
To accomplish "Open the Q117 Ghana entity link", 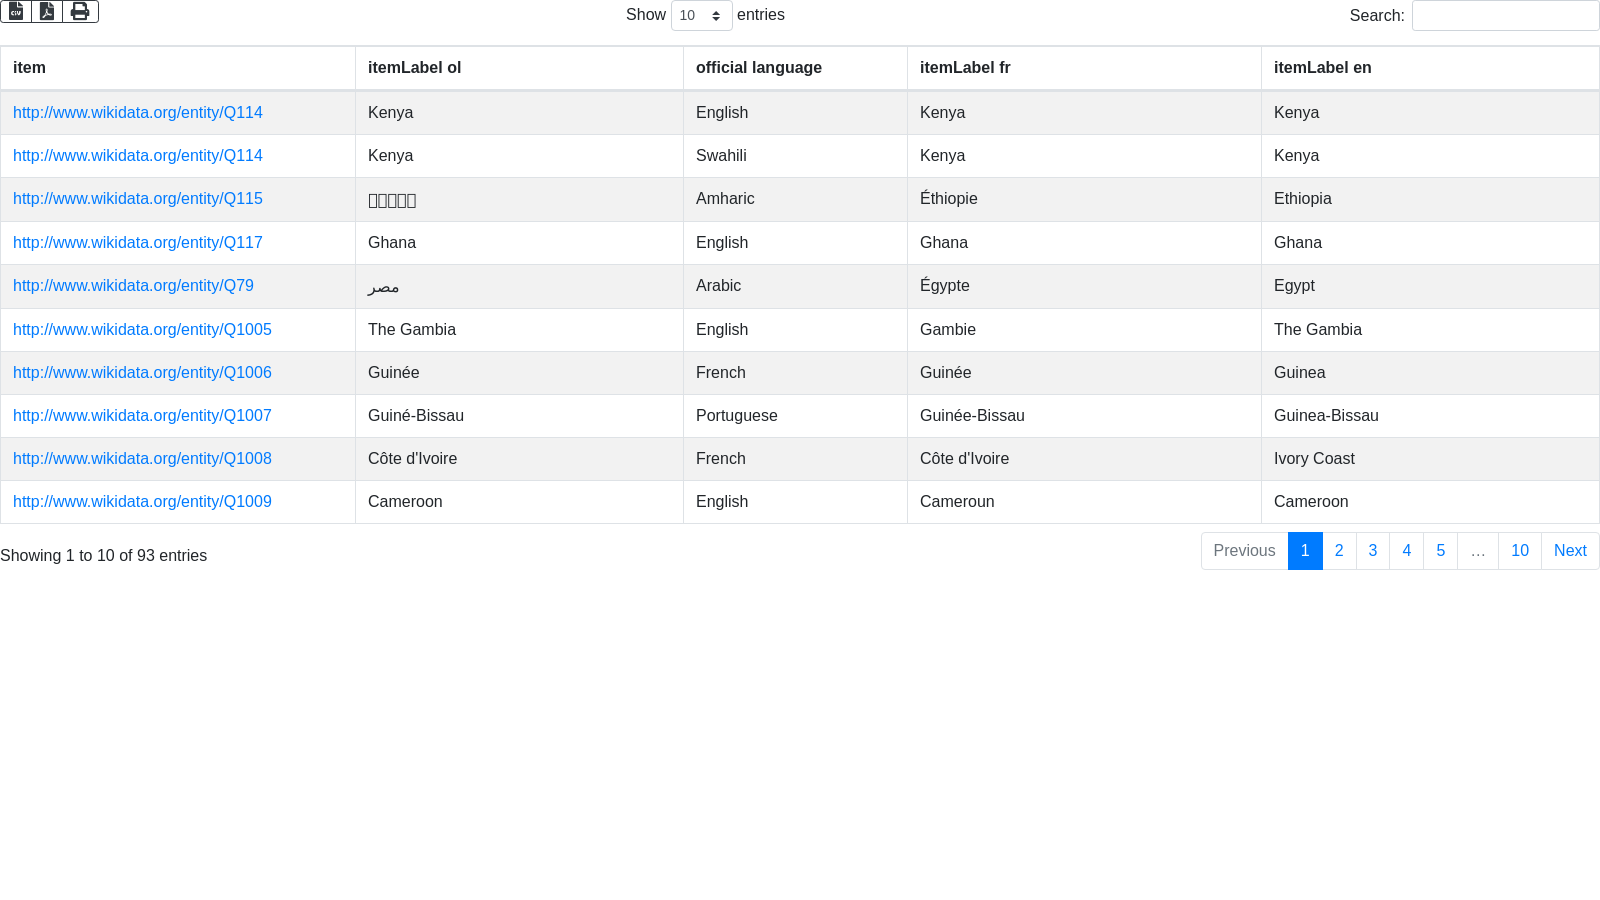I will pos(138,243).
